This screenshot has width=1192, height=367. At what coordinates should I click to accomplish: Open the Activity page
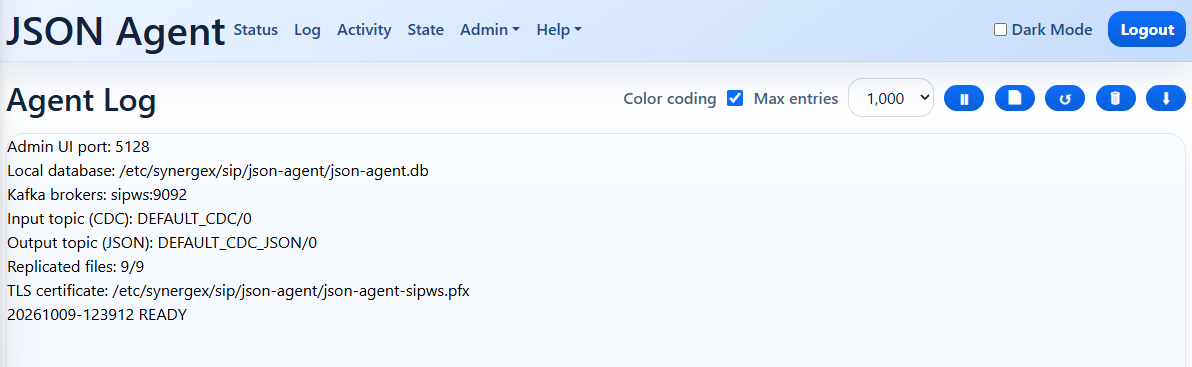click(x=364, y=30)
